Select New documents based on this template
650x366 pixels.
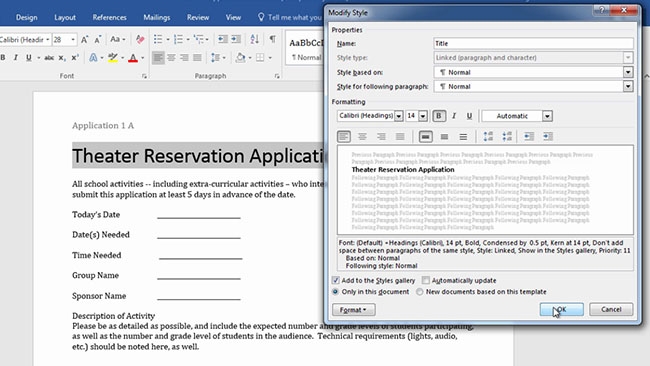[x=420, y=292]
